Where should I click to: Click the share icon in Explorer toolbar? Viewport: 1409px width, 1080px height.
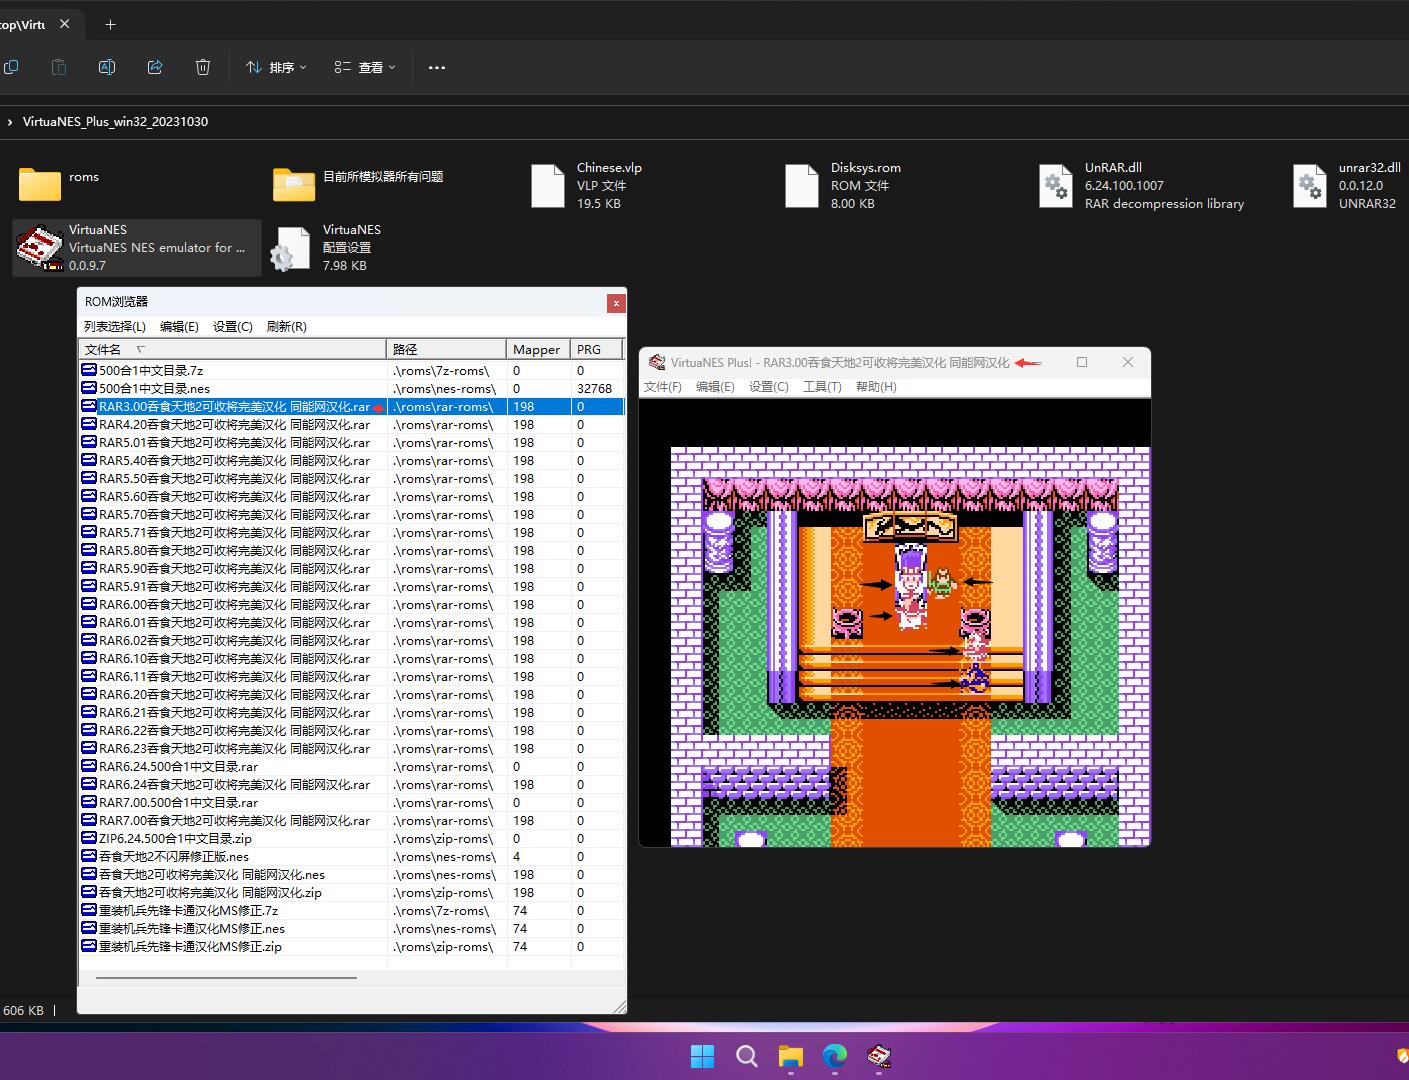click(x=155, y=67)
